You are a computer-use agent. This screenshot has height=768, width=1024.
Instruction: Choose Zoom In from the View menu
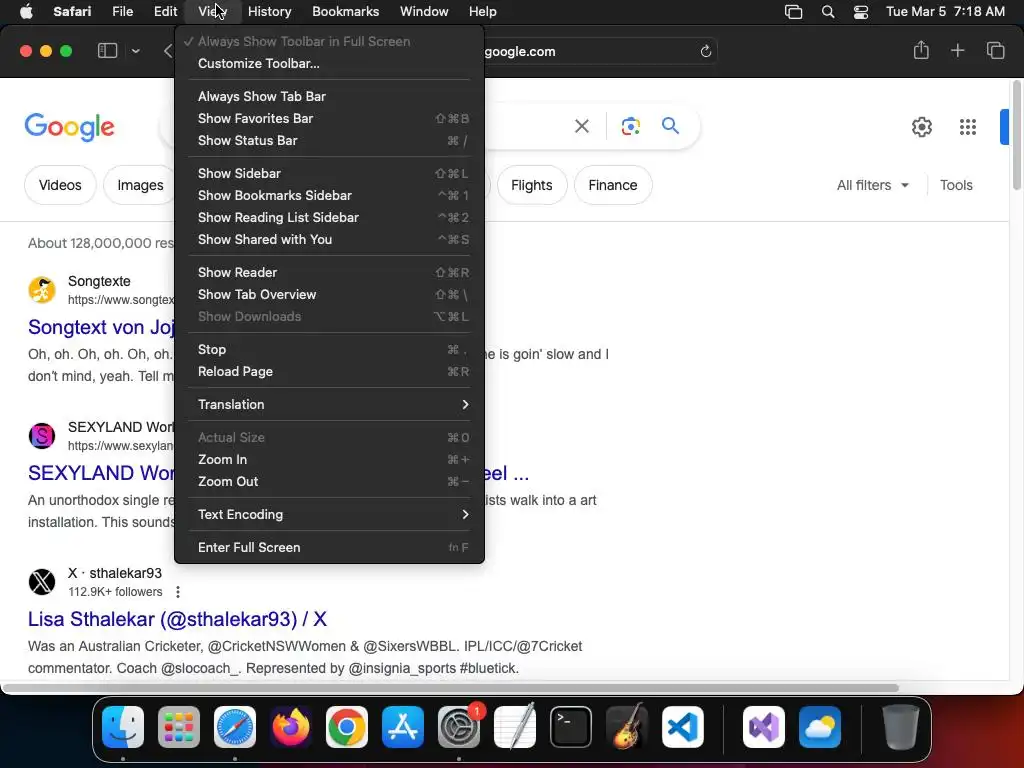coord(329,460)
